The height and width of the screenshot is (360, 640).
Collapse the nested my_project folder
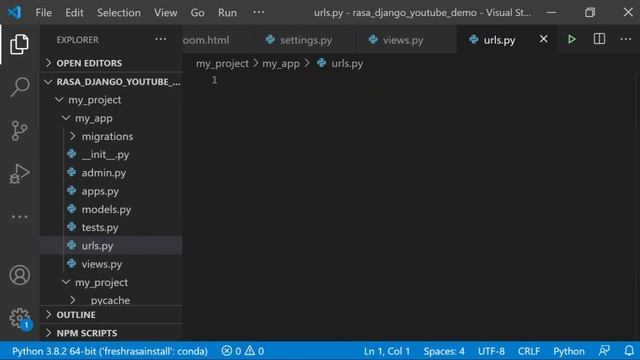coord(111,282)
